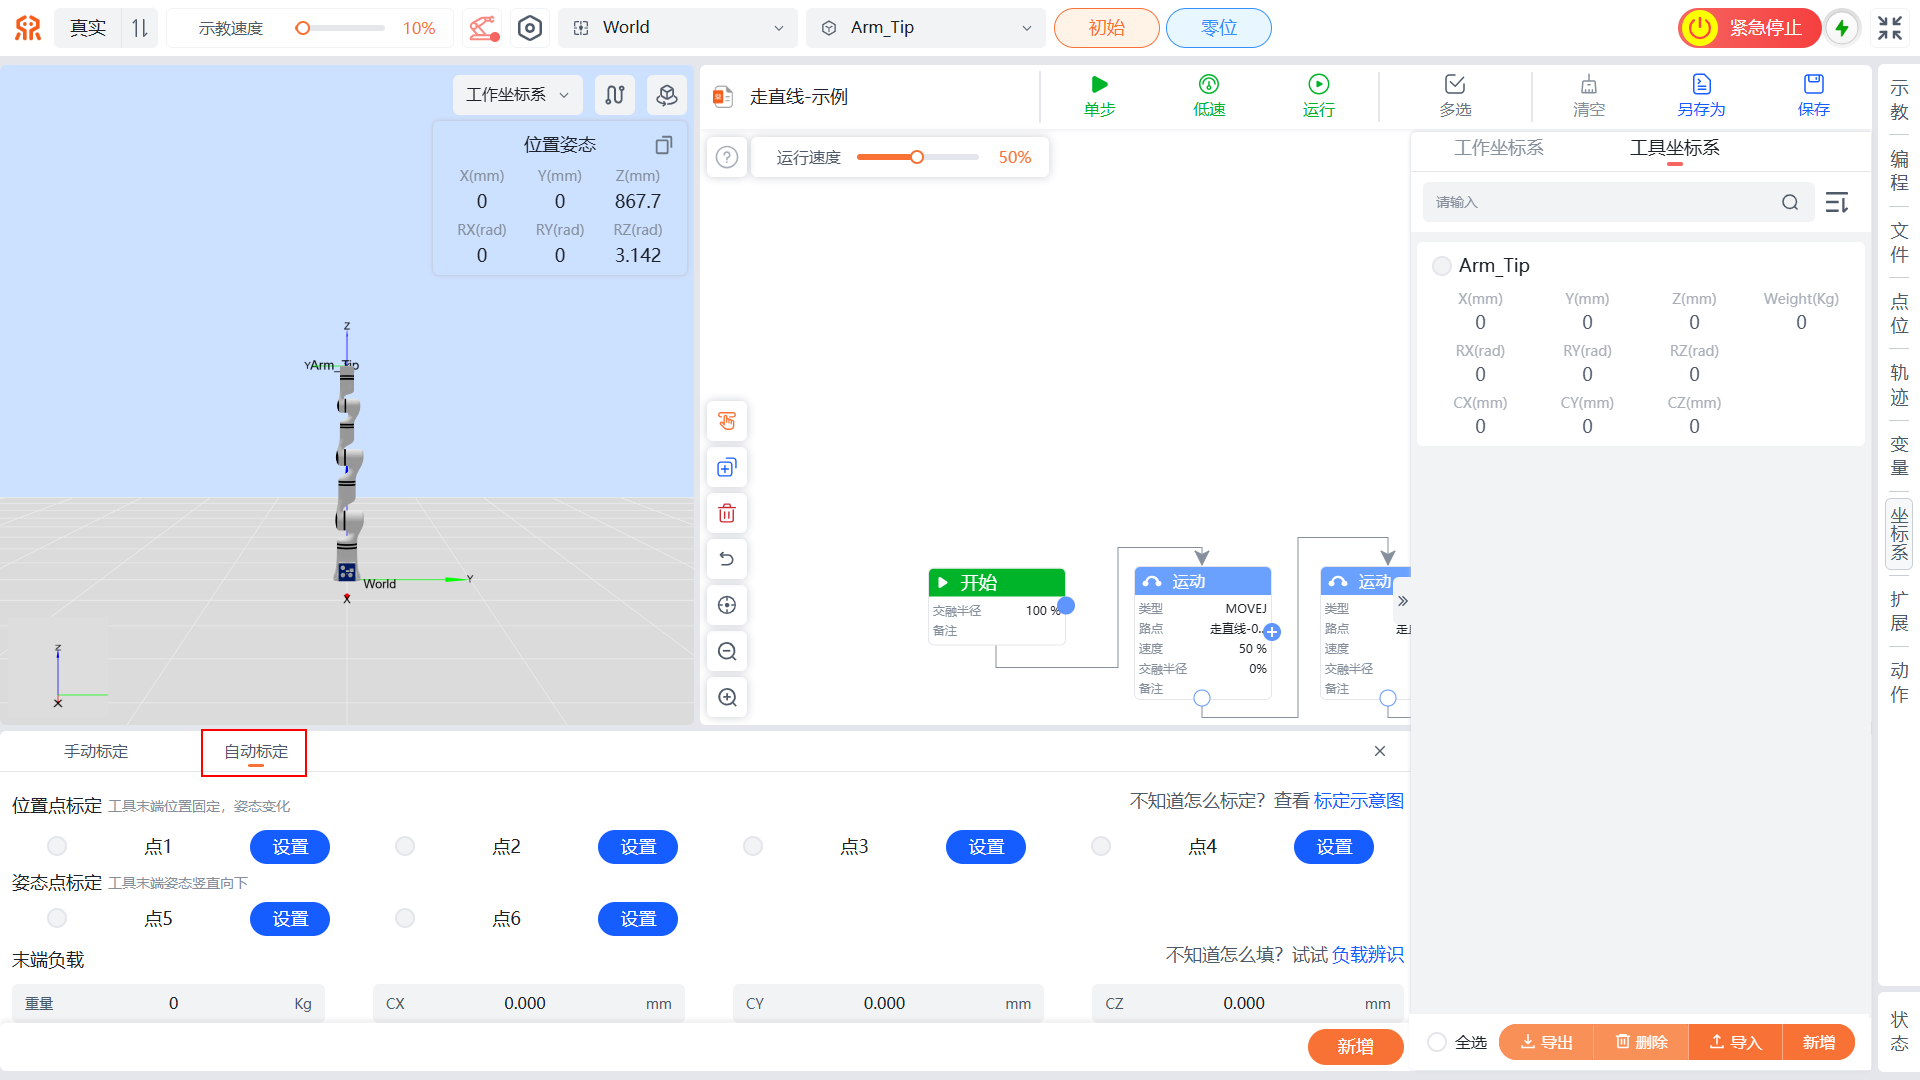Click the 设置 button for 点3

click(x=985, y=847)
